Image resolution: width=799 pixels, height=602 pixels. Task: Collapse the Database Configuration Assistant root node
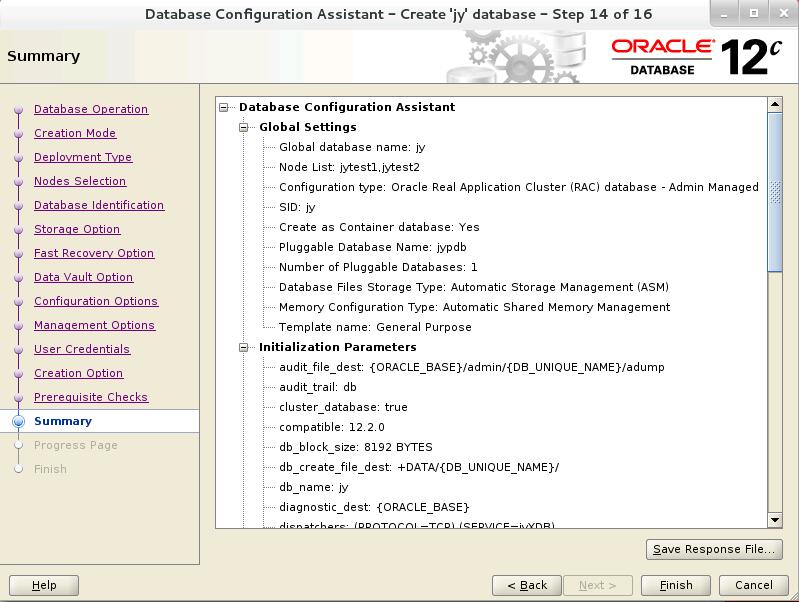223,107
